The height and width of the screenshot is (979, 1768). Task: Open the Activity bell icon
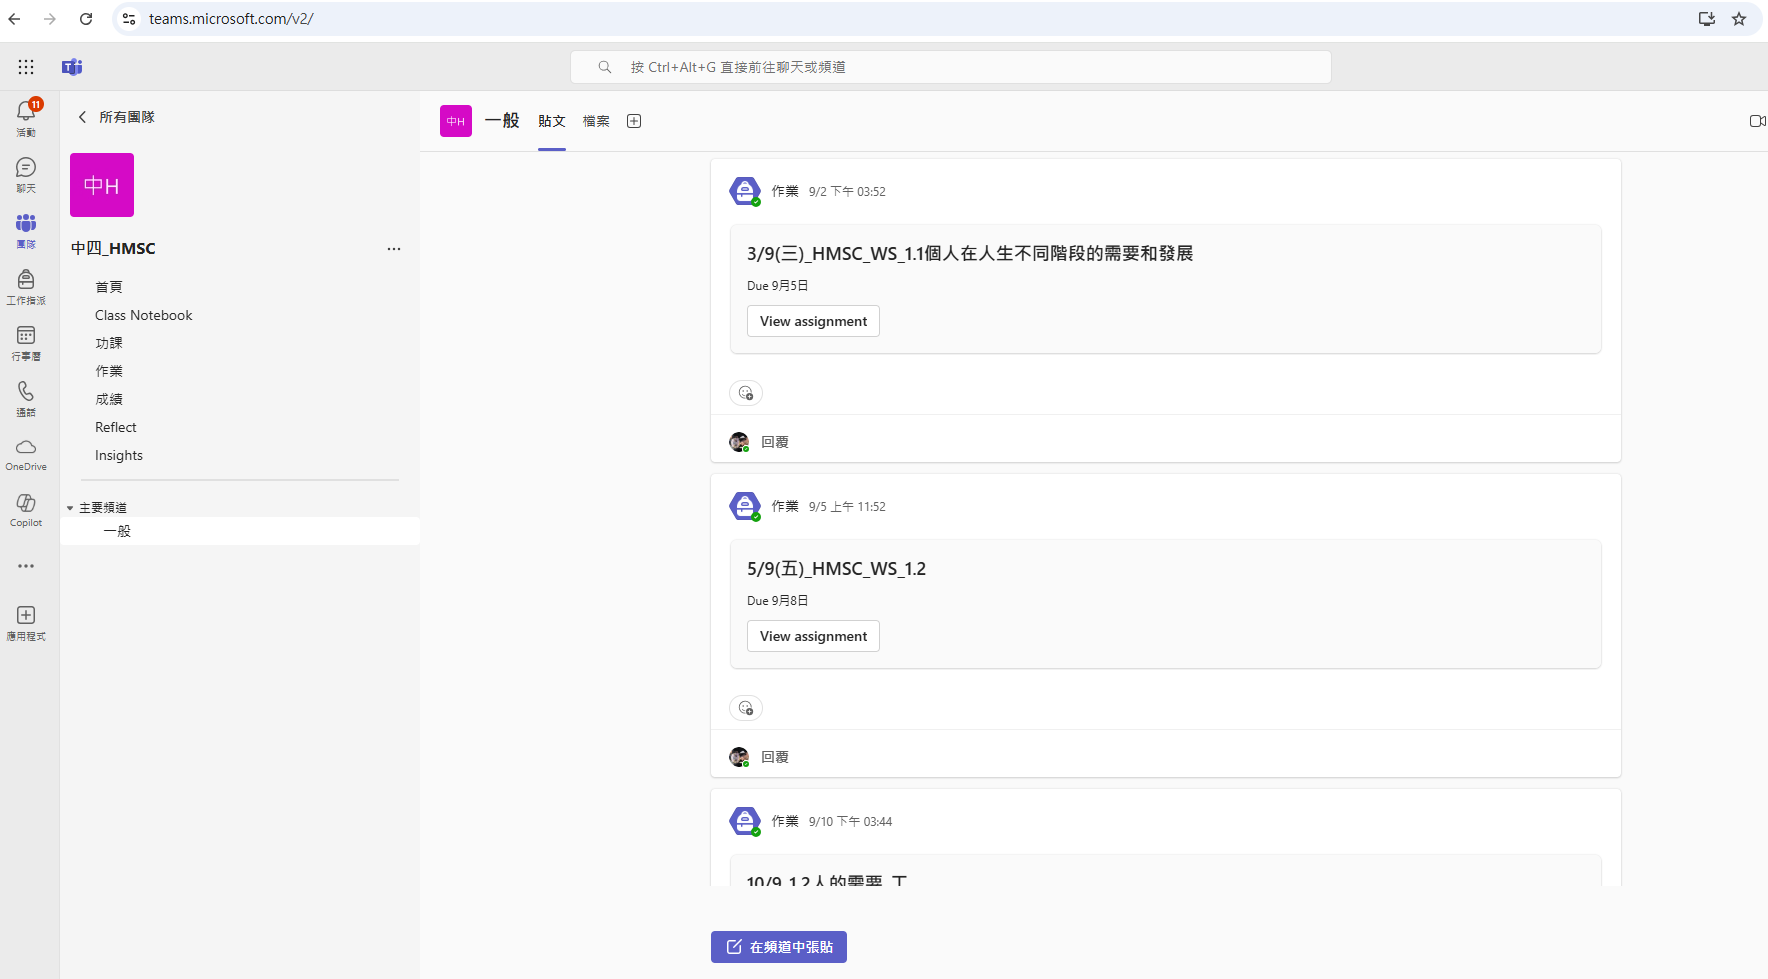(x=26, y=113)
